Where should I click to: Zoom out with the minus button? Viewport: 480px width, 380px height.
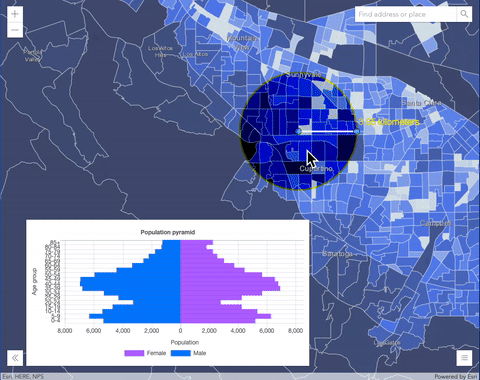click(15, 30)
